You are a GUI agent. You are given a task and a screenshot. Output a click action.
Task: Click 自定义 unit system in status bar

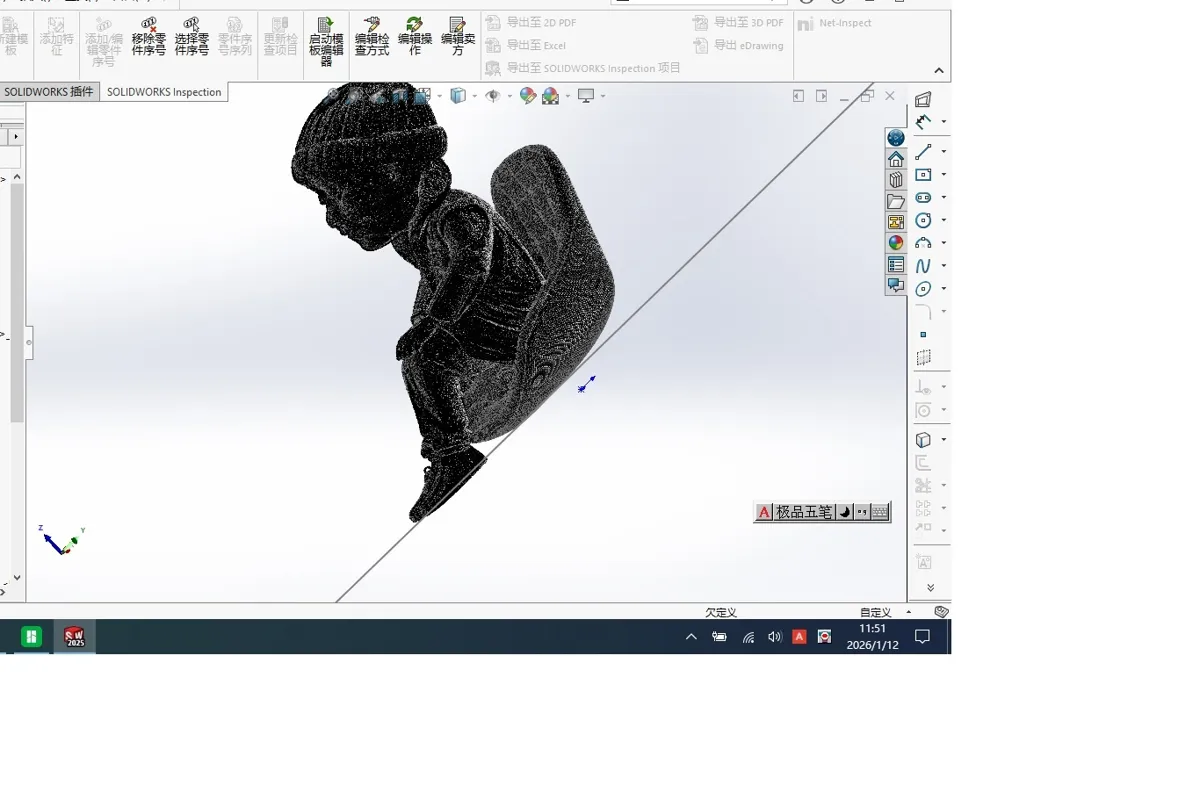(x=875, y=613)
